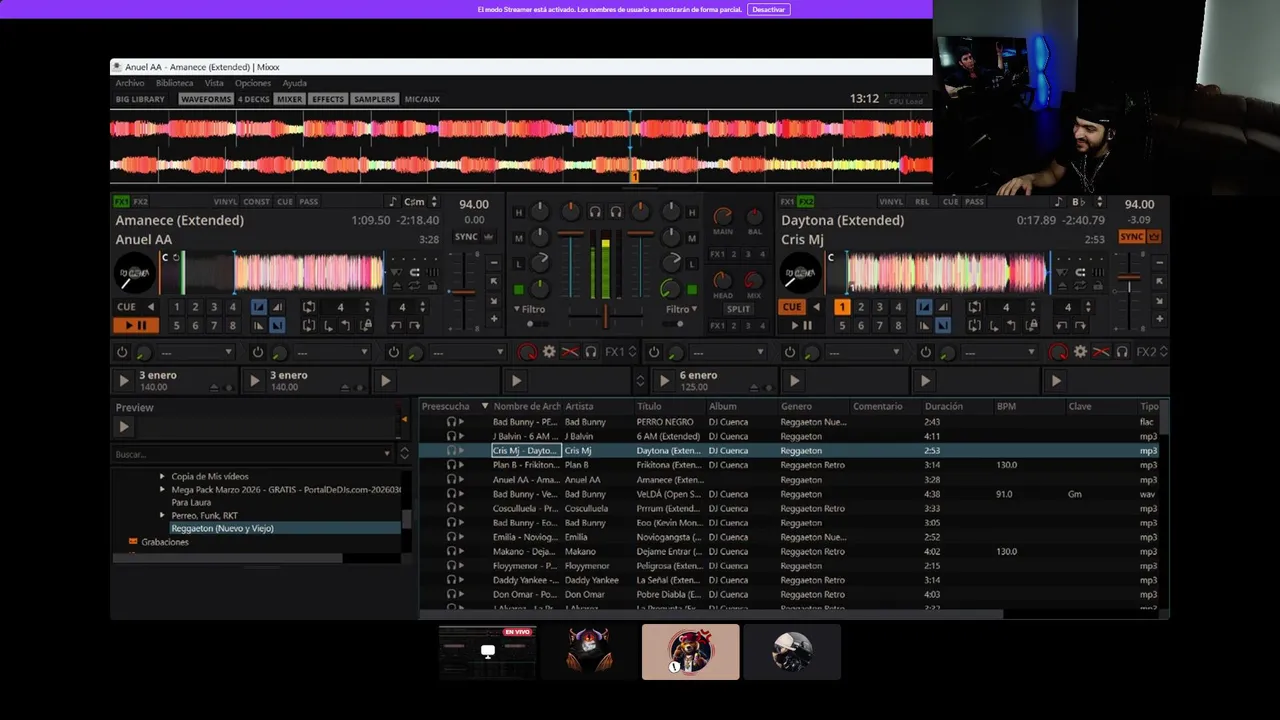Toggle keylock note icon on Amanece deck
The height and width of the screenshot is (720, 1280).
[392, 202]
